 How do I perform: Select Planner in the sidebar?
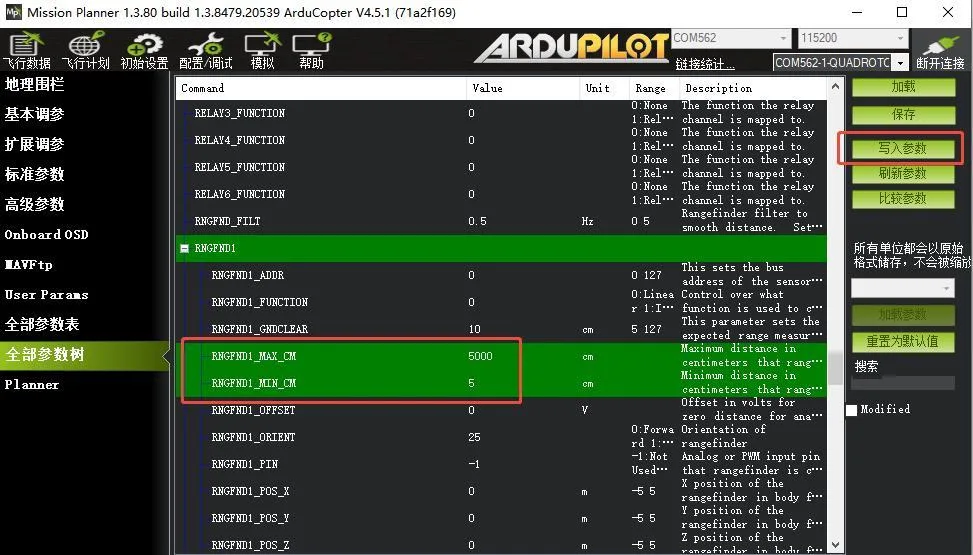(32, 385)
